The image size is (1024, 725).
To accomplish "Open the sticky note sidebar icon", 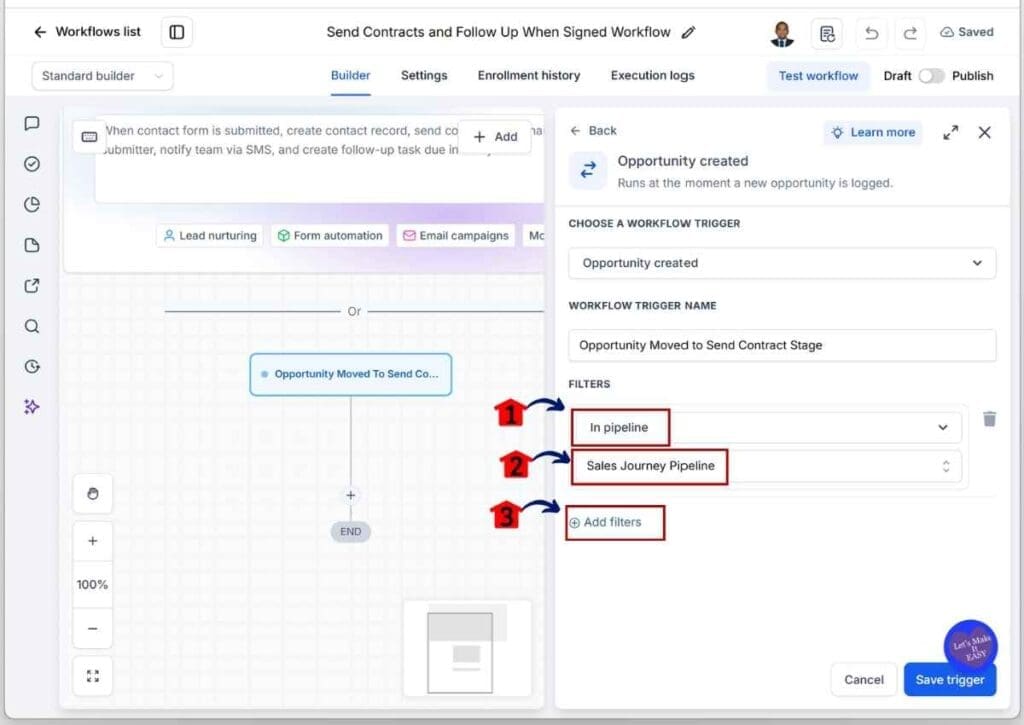I will (31, 245).
